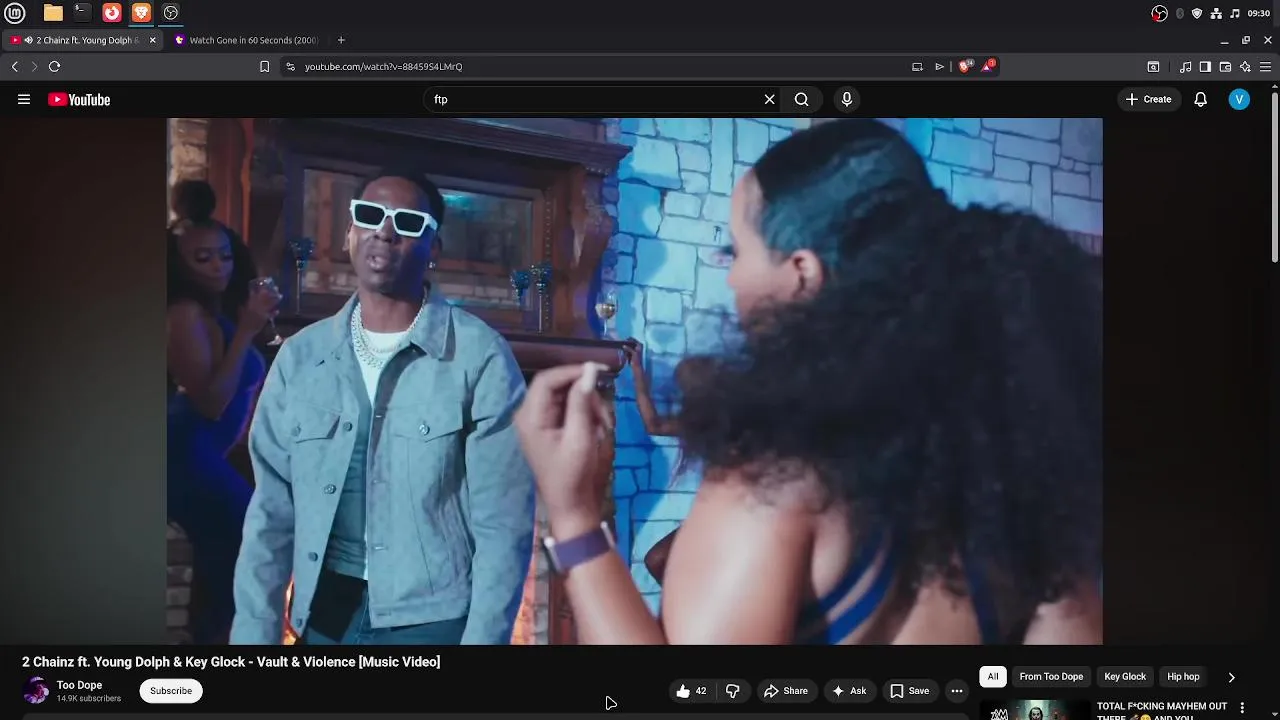The image size is (1280, 720).
Task: Close the 2 Chainz YouTube tab
Action: point(152,40)
